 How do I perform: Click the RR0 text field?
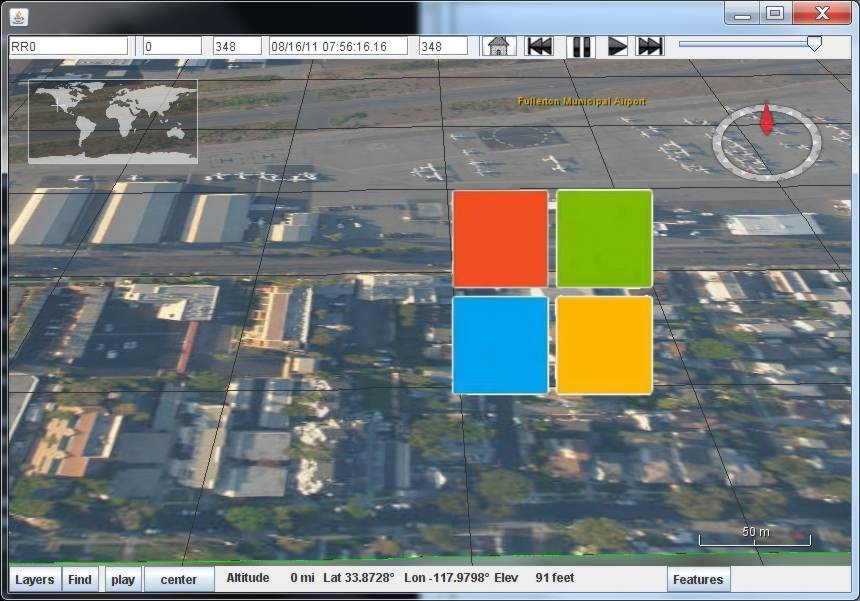tap(68, 46)
